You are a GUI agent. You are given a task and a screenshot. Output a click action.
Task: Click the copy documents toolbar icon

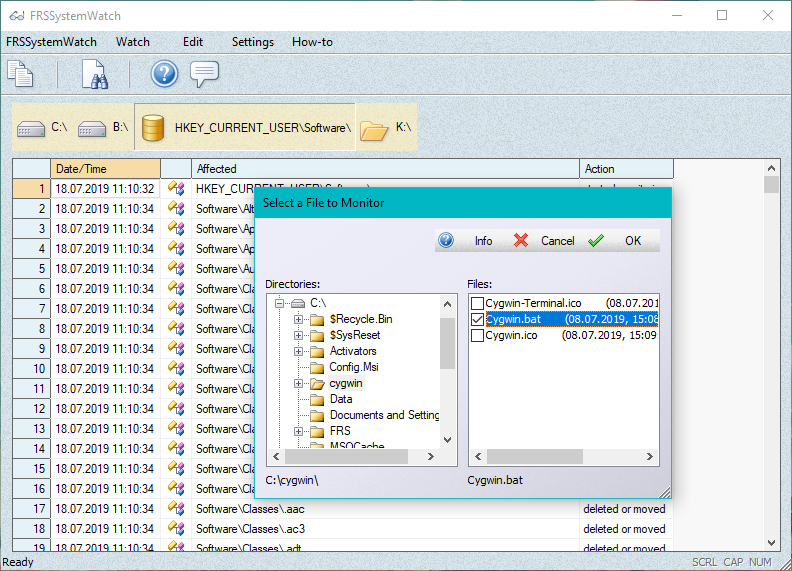(20, 74)
